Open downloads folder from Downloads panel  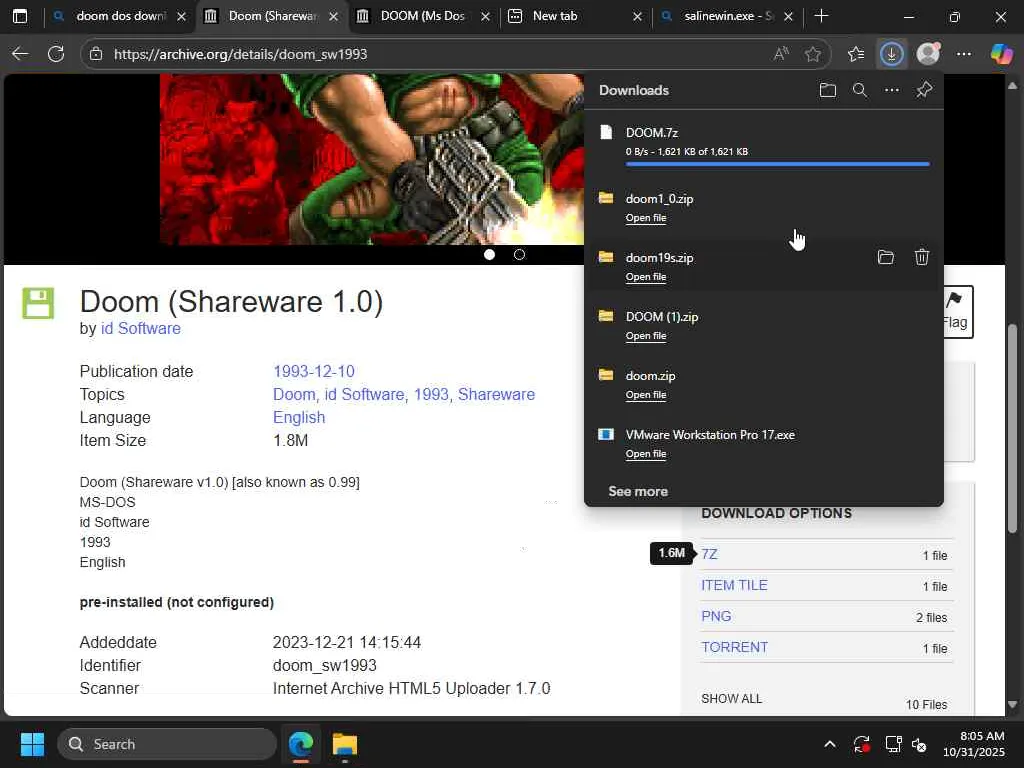(827, 90)
